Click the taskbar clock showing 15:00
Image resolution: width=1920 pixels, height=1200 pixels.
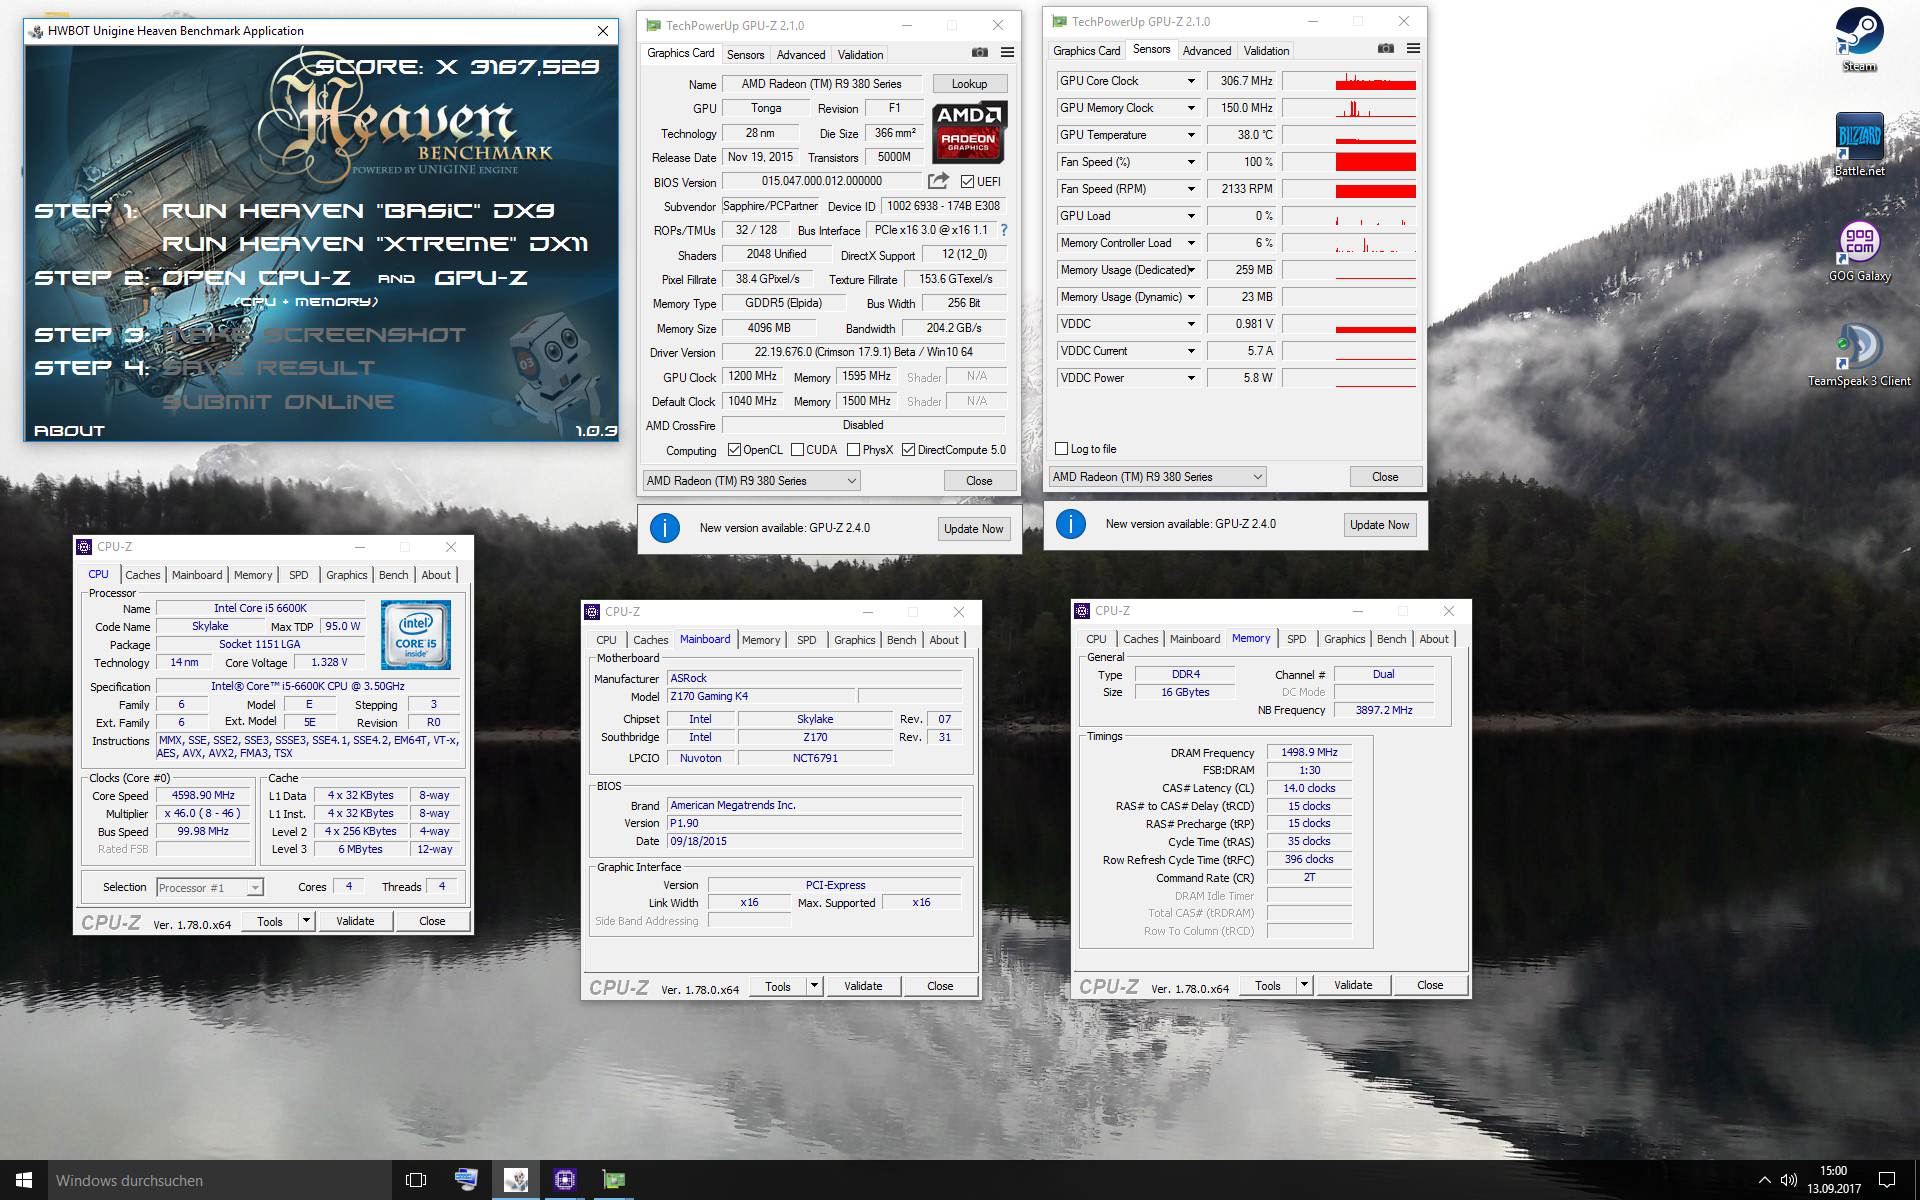pos(1833,1180)
